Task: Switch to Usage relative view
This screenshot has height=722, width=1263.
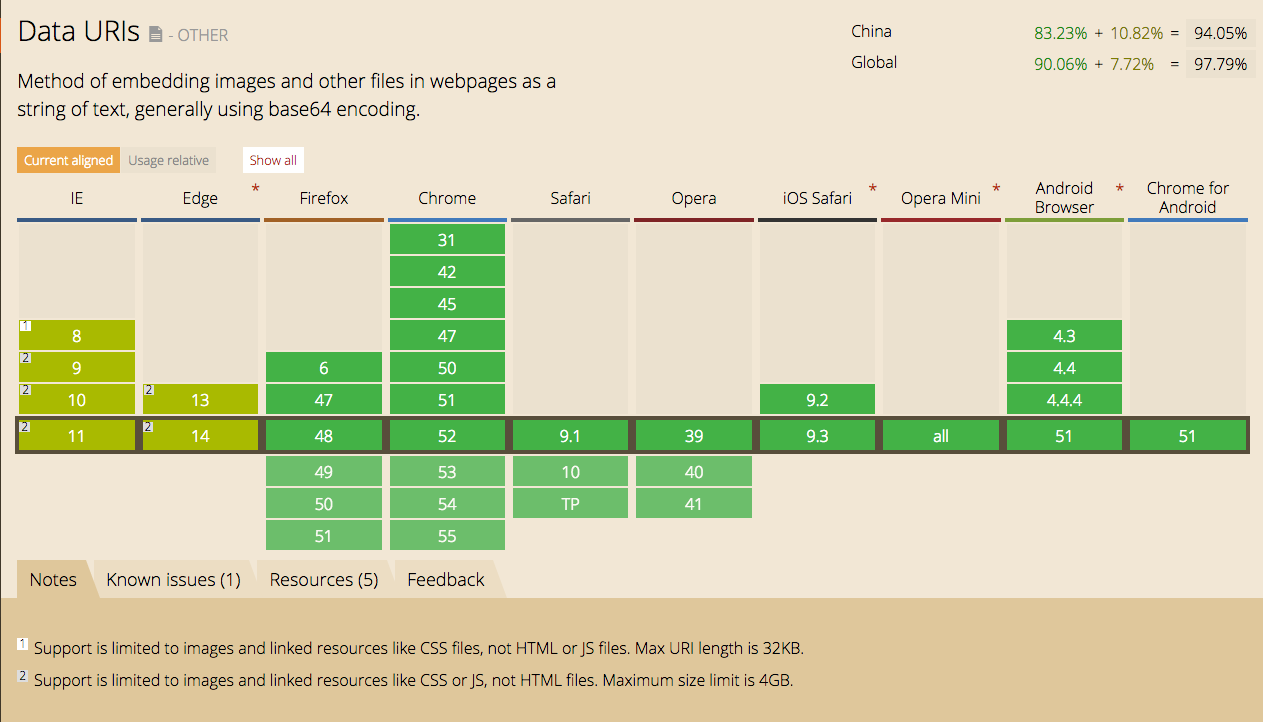Action: tap(168, 160)
